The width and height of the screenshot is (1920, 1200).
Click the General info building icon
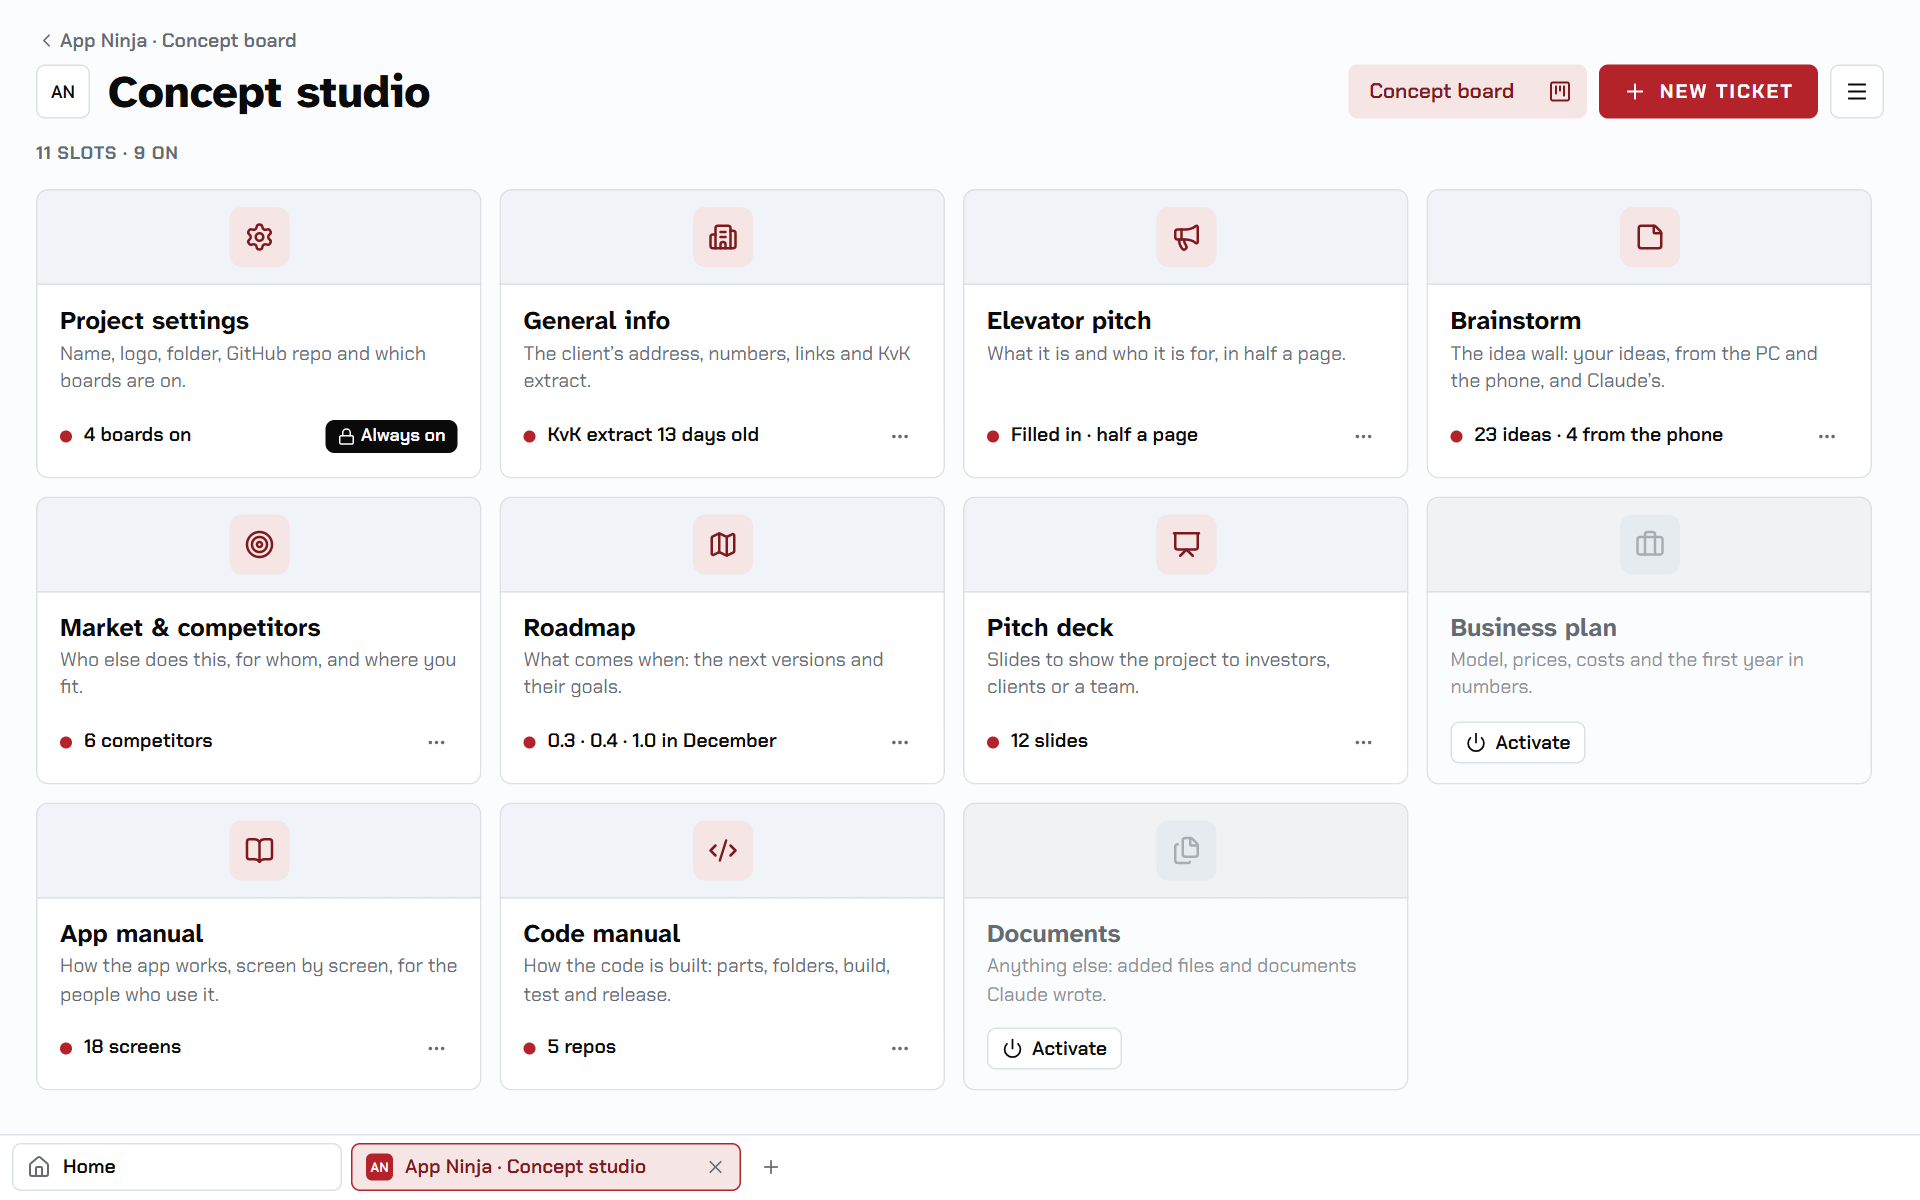pos(723,237)
